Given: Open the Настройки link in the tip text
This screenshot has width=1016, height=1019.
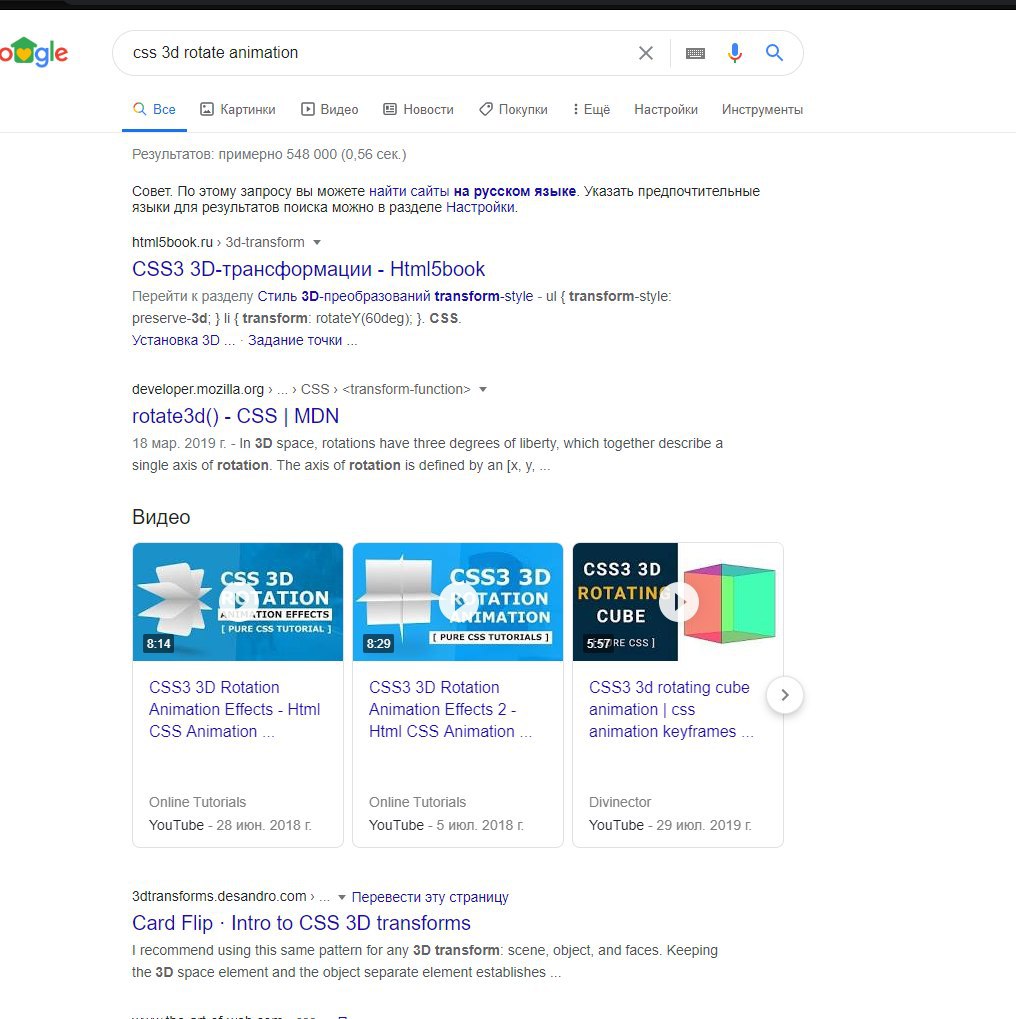Looking at the screenshot, I should pyautogui.click(x=480, y=207).
